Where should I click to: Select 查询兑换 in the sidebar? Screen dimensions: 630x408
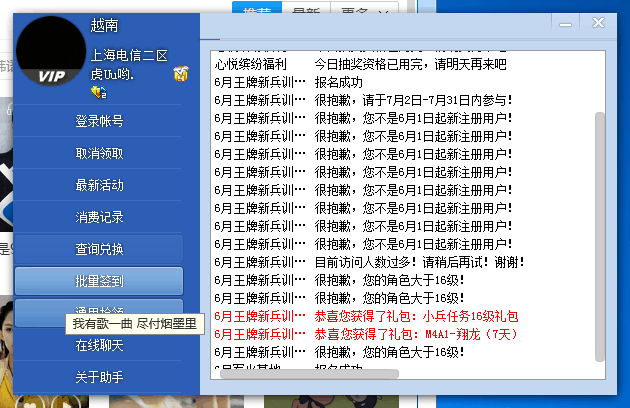(99, 249)
